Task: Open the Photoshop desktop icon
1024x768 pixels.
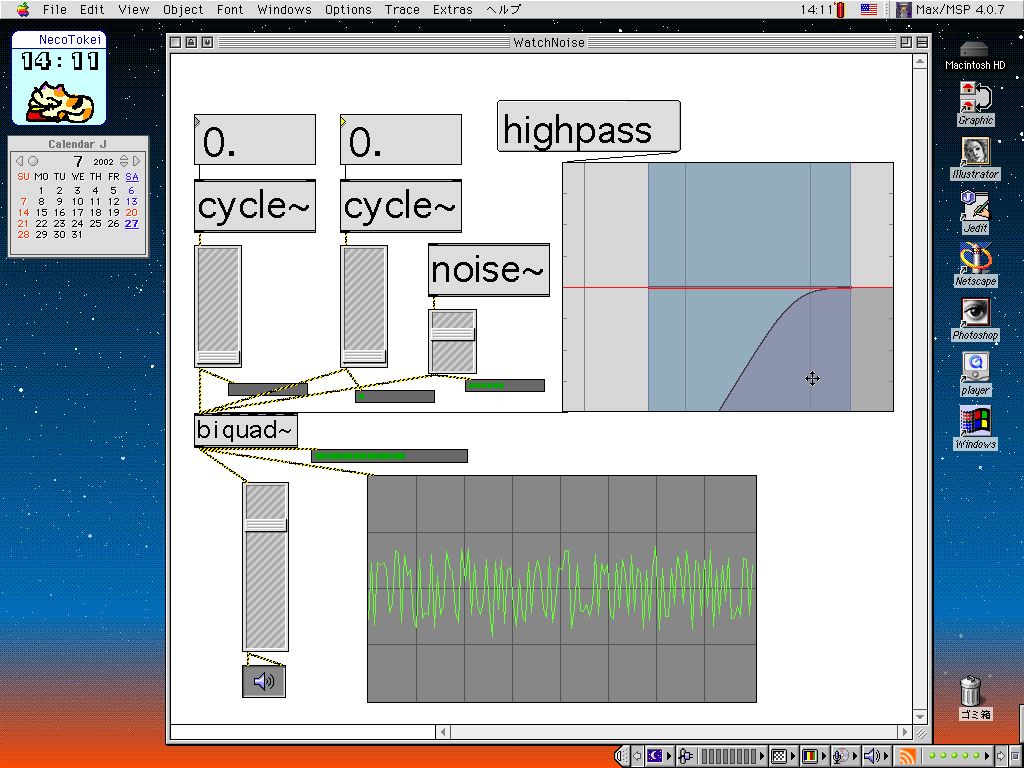Action: tap(975, 314)
